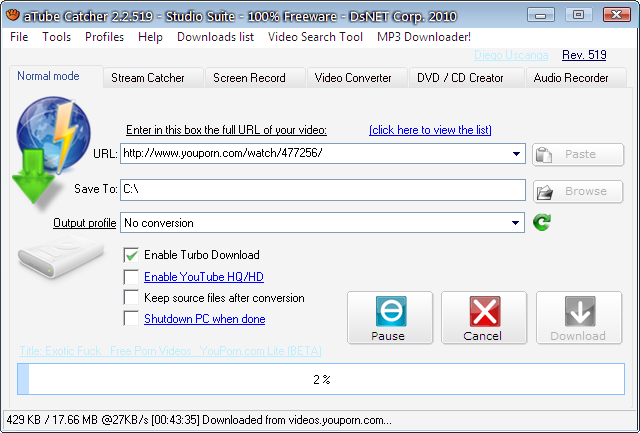This screenshot has height=433, width=640.
Task: Close the aTube Catcher window
Action: coord(616,15)
